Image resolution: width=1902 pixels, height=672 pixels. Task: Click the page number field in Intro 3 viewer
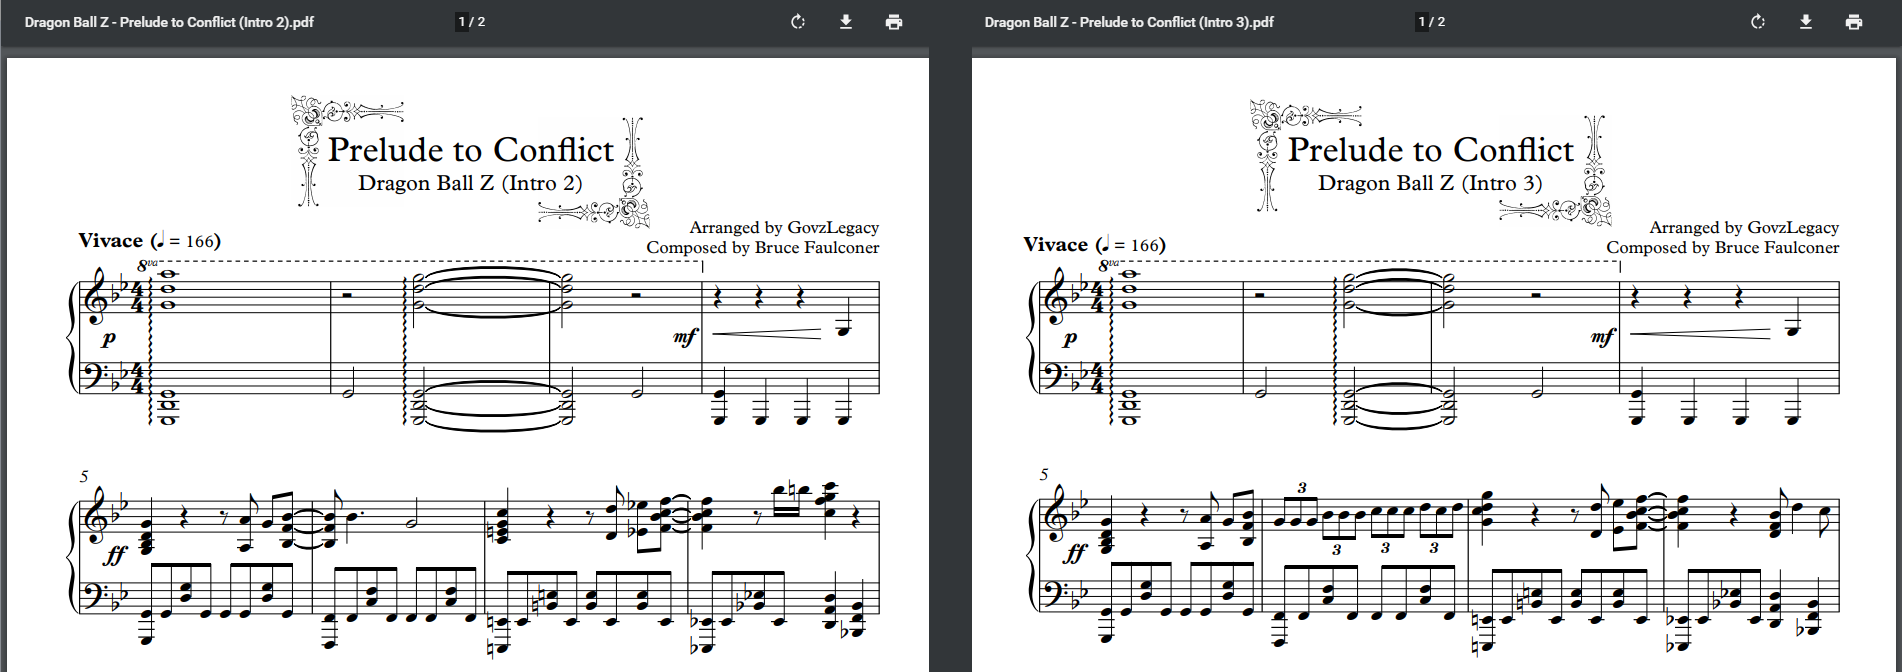(1422, 22)
